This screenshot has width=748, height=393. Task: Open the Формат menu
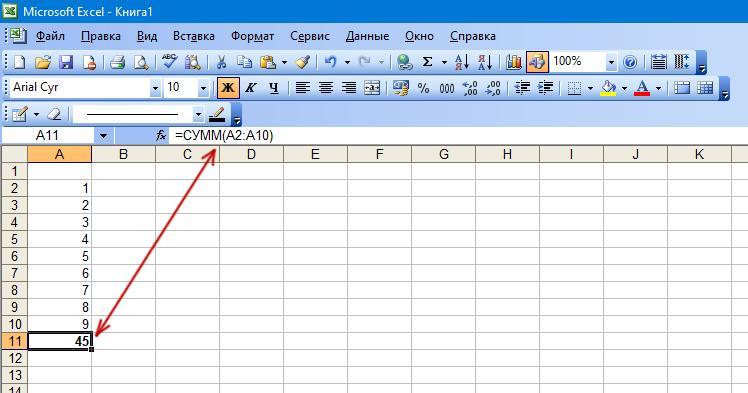(x=252, y=36)
